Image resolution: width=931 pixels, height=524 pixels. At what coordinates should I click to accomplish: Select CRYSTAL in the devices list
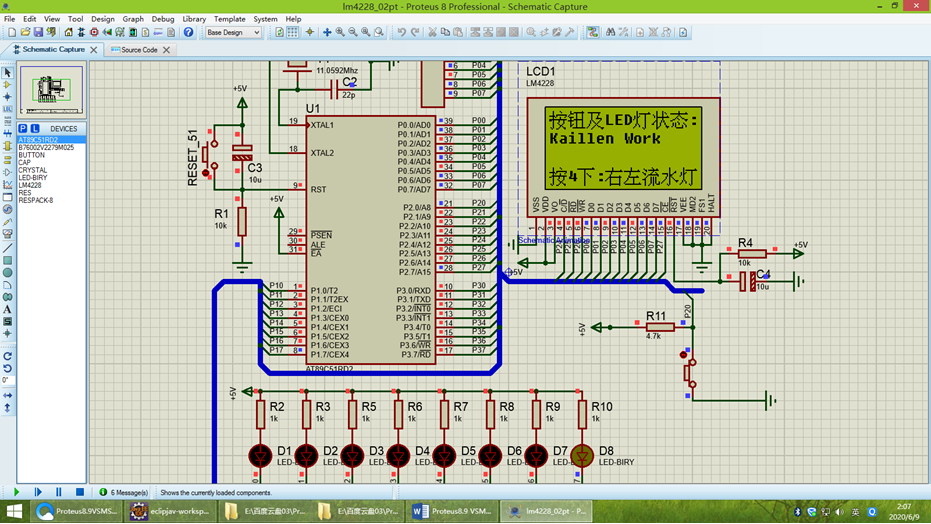[x=52, y=170]
